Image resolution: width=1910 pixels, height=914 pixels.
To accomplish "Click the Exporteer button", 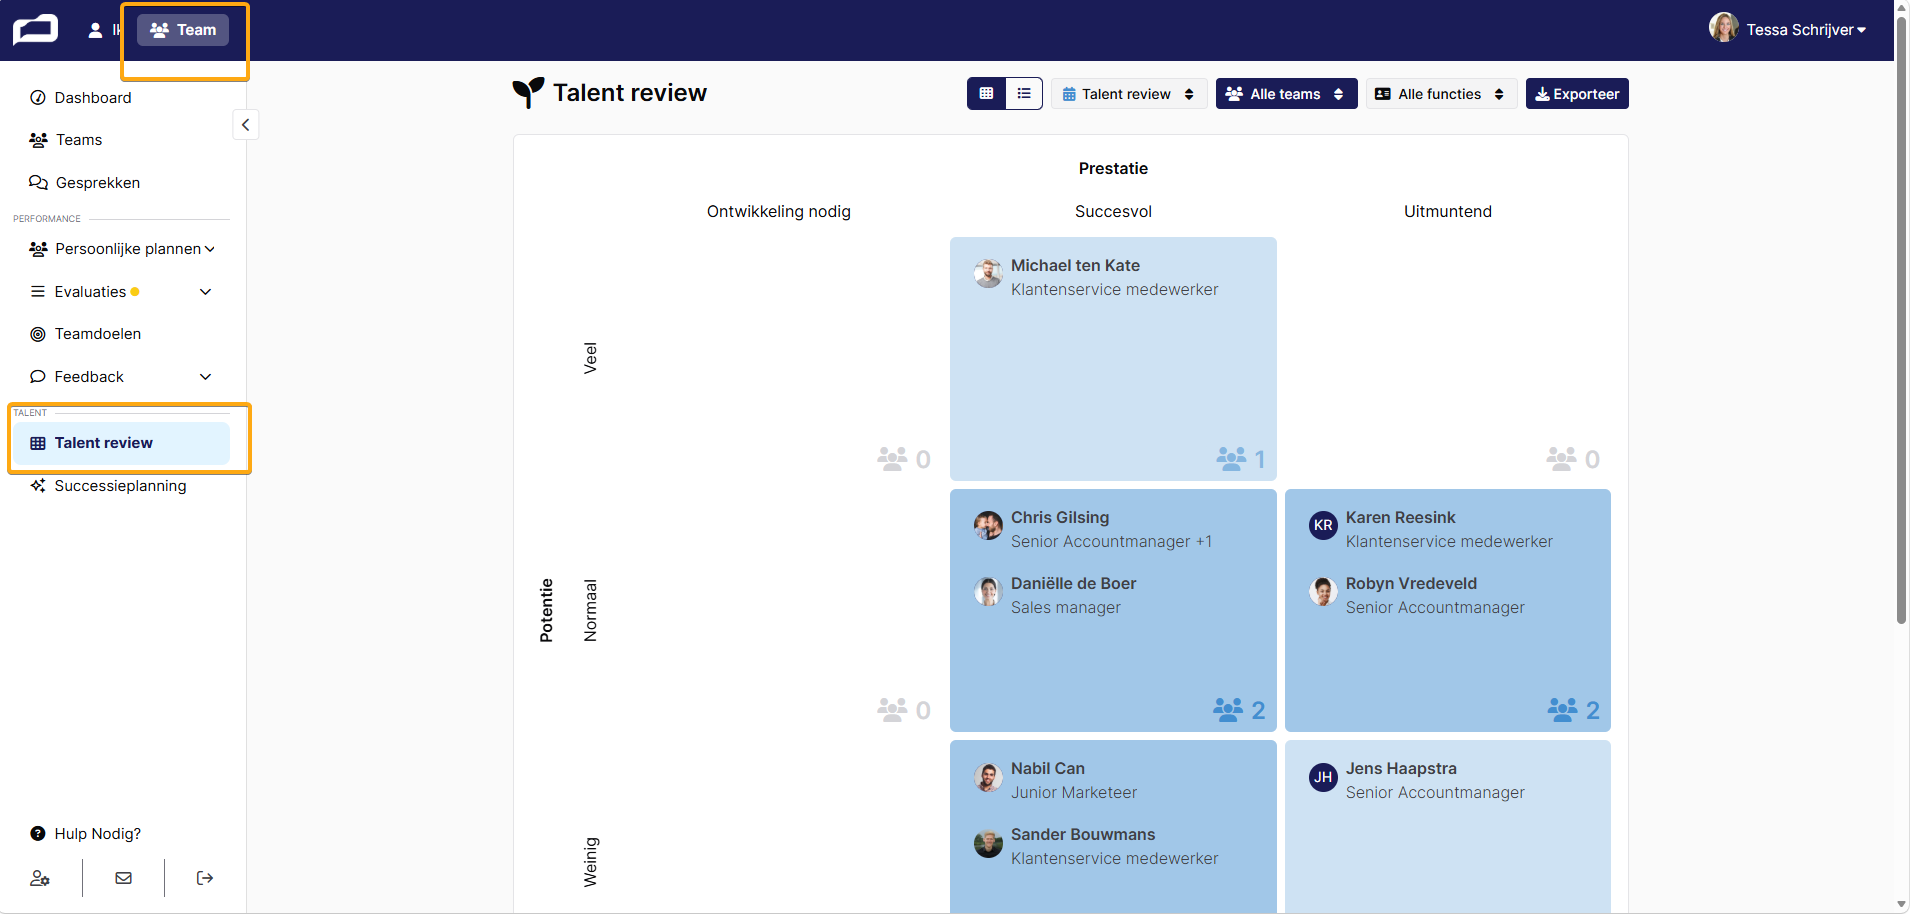I will (1577, 94).
